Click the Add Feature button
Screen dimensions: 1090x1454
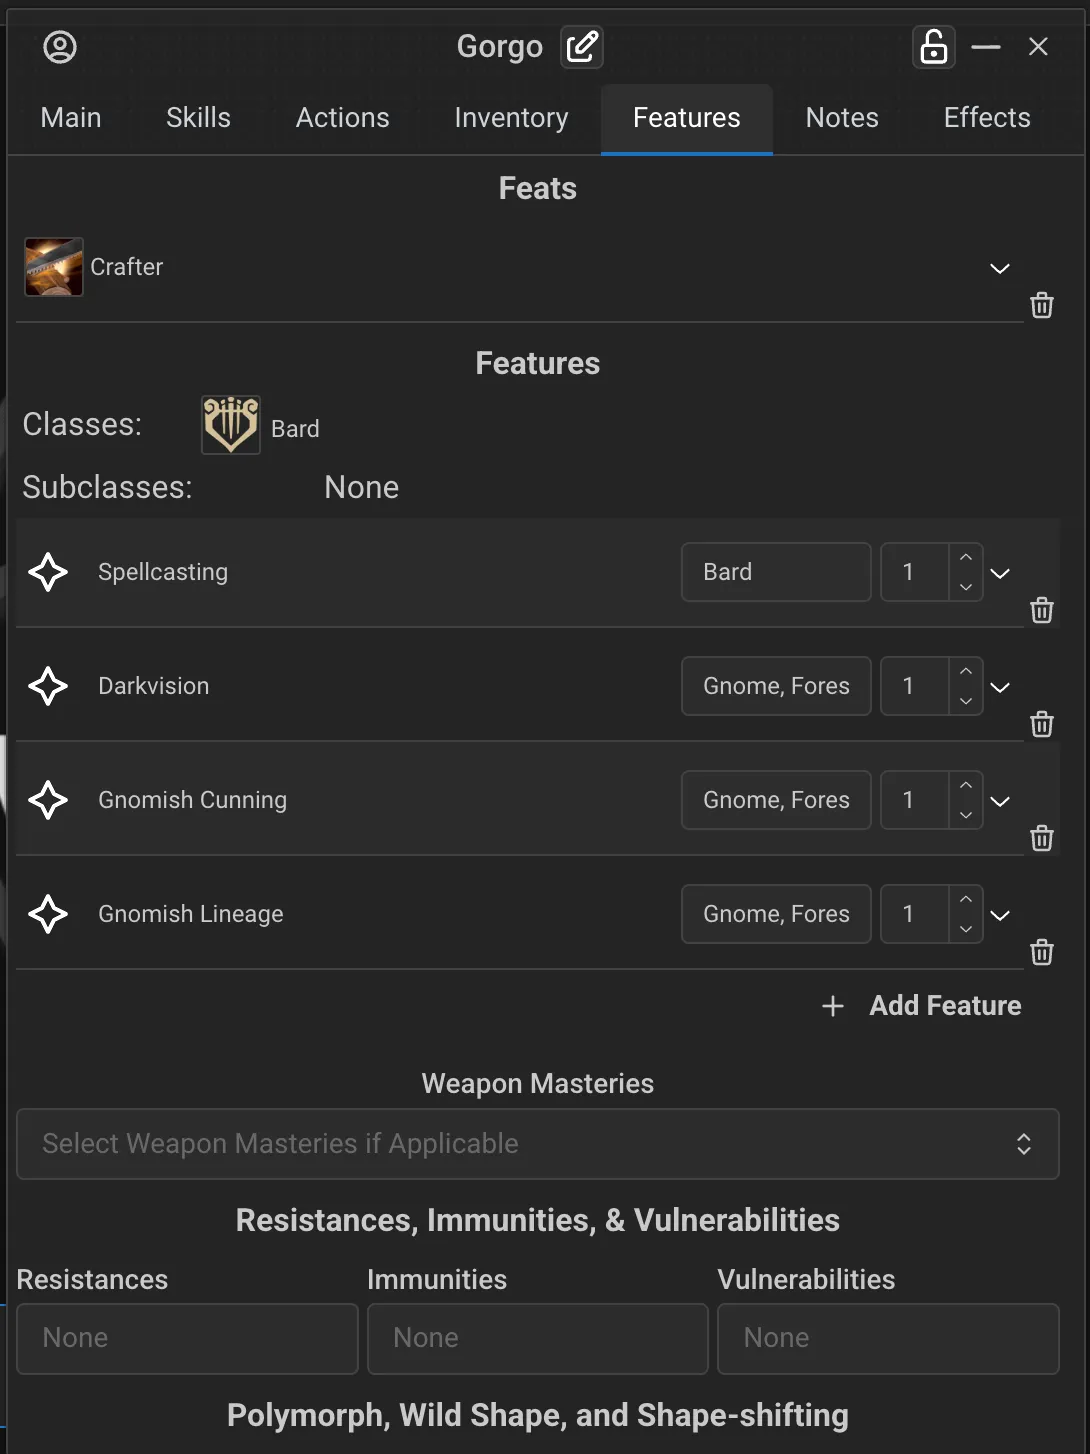921,1005
